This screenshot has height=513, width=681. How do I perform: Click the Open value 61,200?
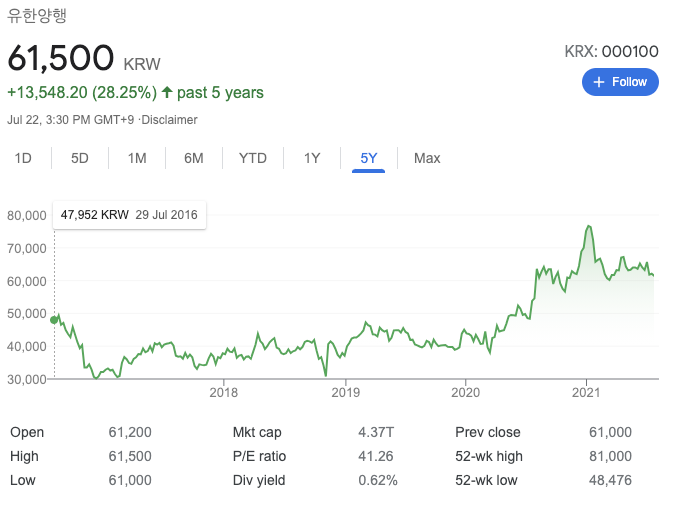[130, 432]
